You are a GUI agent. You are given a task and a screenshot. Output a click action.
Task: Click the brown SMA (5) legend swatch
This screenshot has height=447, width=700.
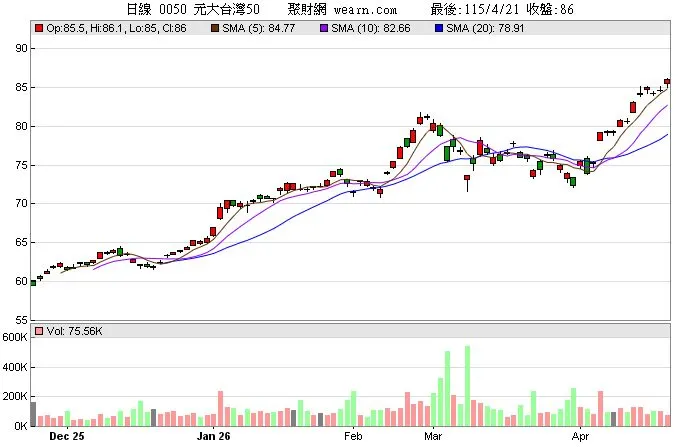215,28
